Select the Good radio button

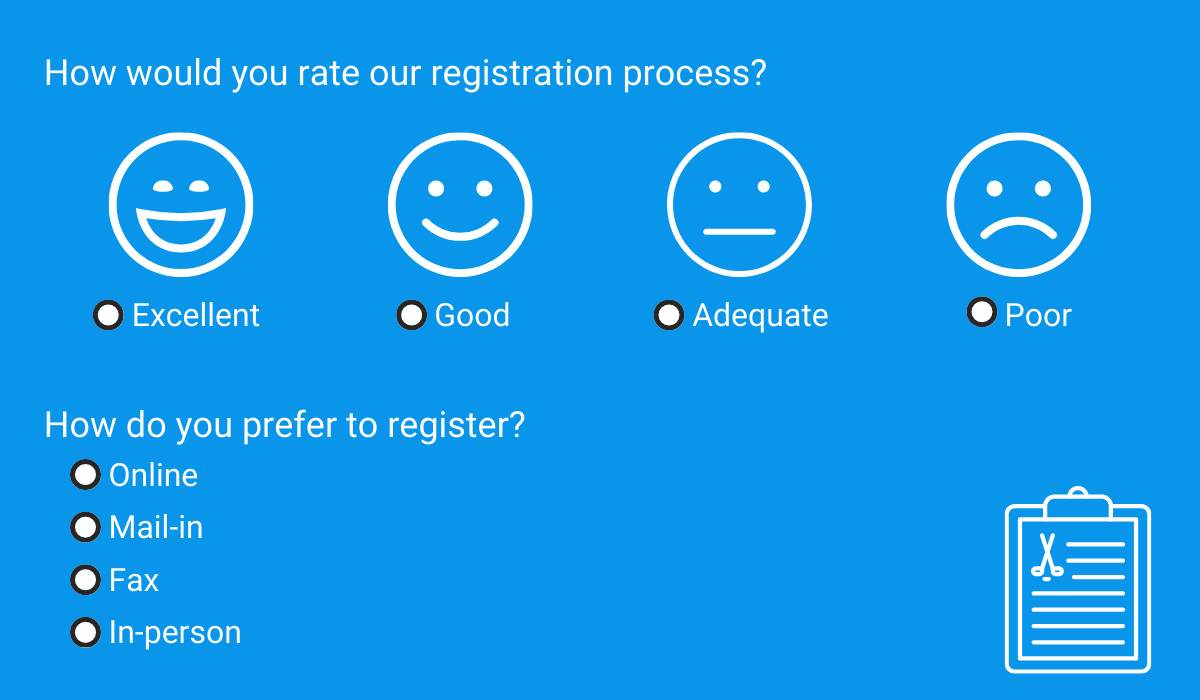411,315
